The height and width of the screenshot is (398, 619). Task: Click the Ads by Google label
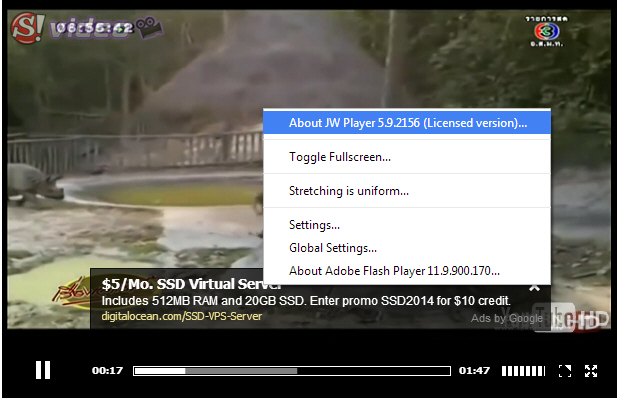pos(506,318)
